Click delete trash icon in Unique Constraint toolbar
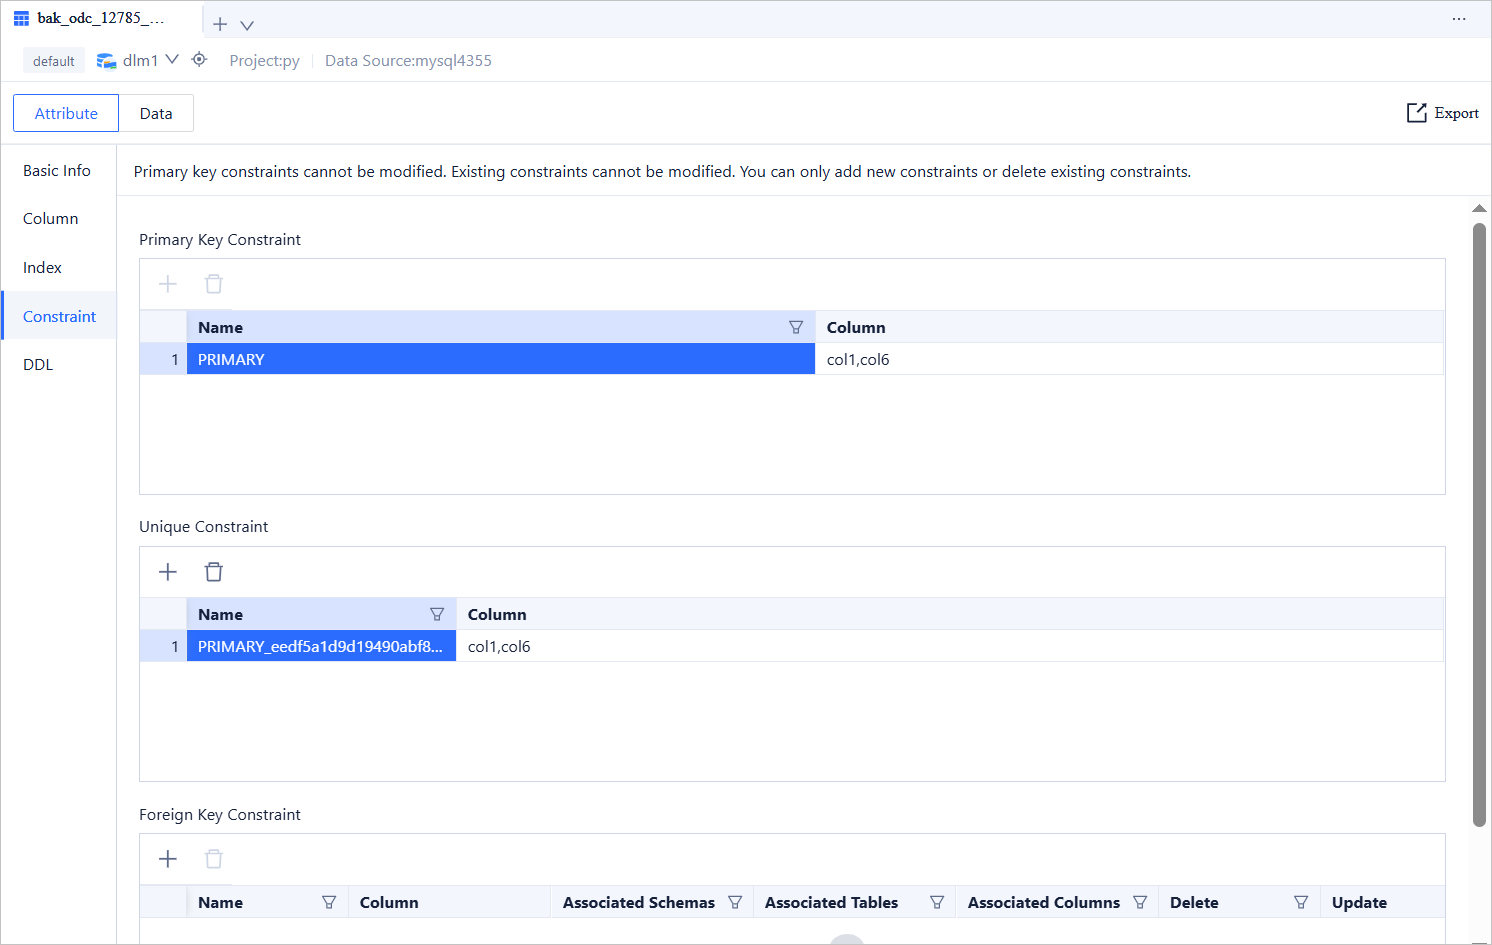This screenshot has width=1492, height=945. (214, 572)
